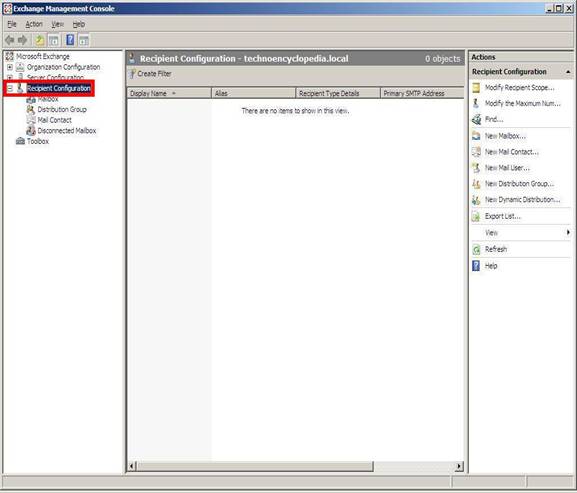This screenshot has width=577, height=493.
Task: Open the Toolbox node
Action: coord(38,141)
